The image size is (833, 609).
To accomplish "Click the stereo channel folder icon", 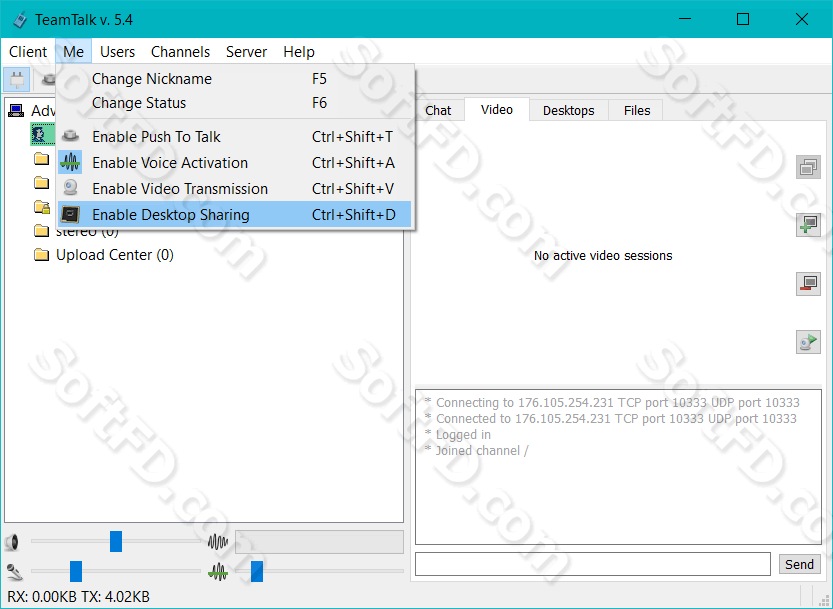I will click(41, 231).
